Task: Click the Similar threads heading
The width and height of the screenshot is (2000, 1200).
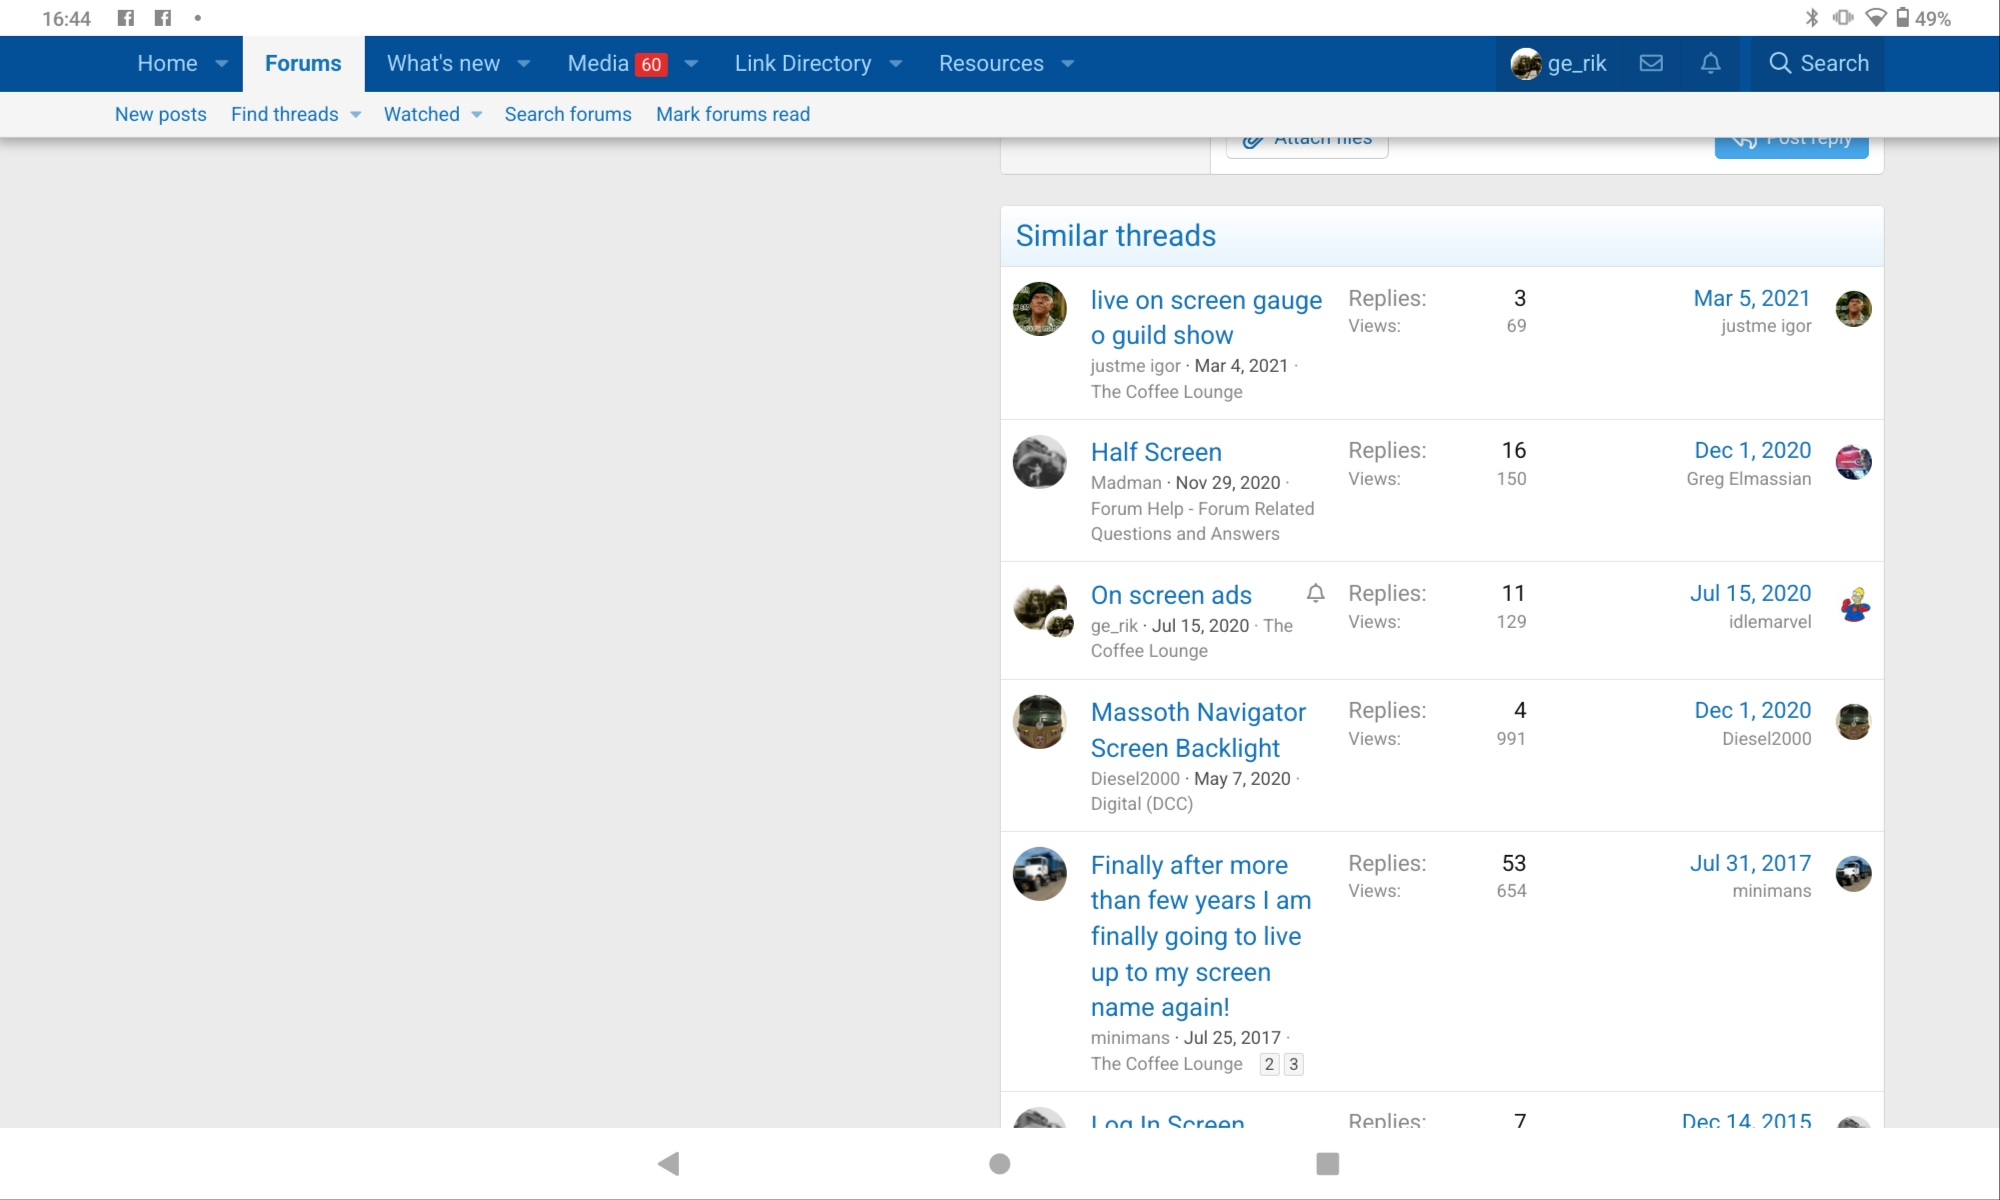Action: coord(1116,236)
